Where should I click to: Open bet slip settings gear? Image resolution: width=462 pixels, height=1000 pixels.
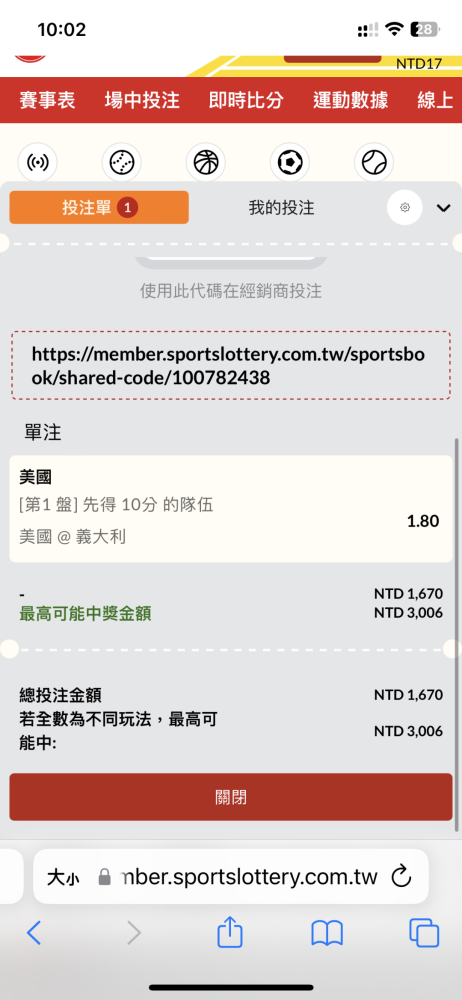(405, 207)
